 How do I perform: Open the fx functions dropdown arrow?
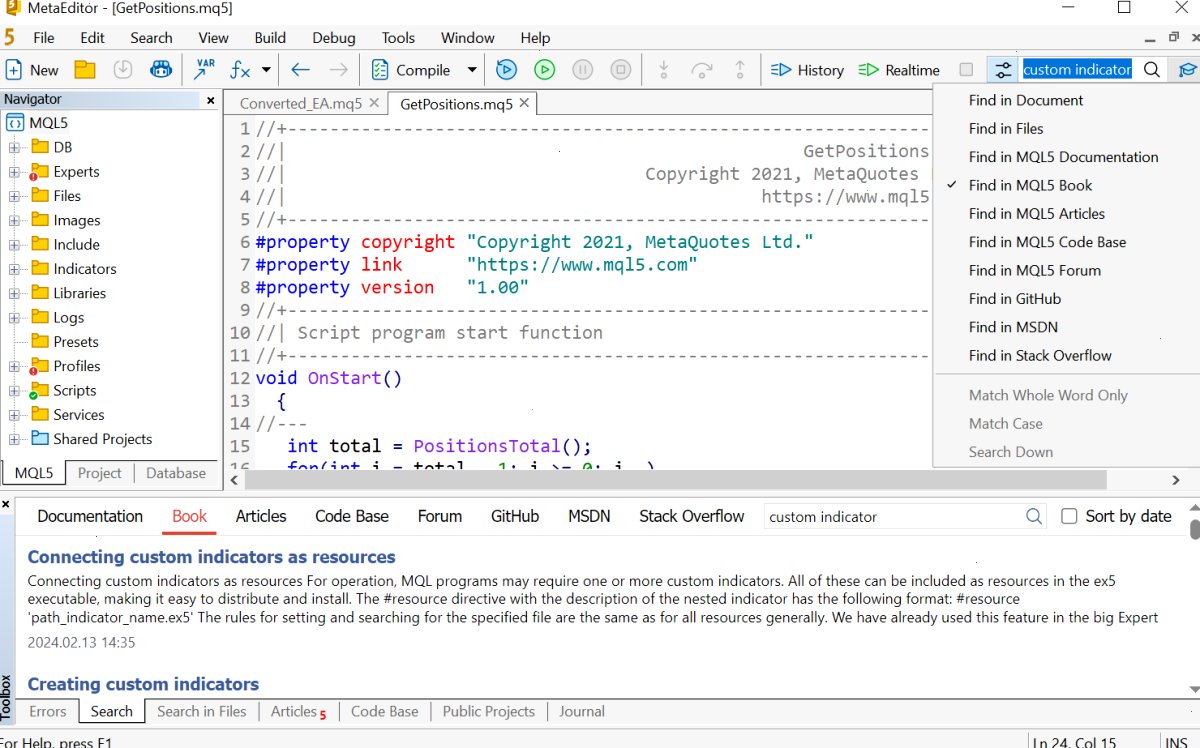[x=266, y=70]
